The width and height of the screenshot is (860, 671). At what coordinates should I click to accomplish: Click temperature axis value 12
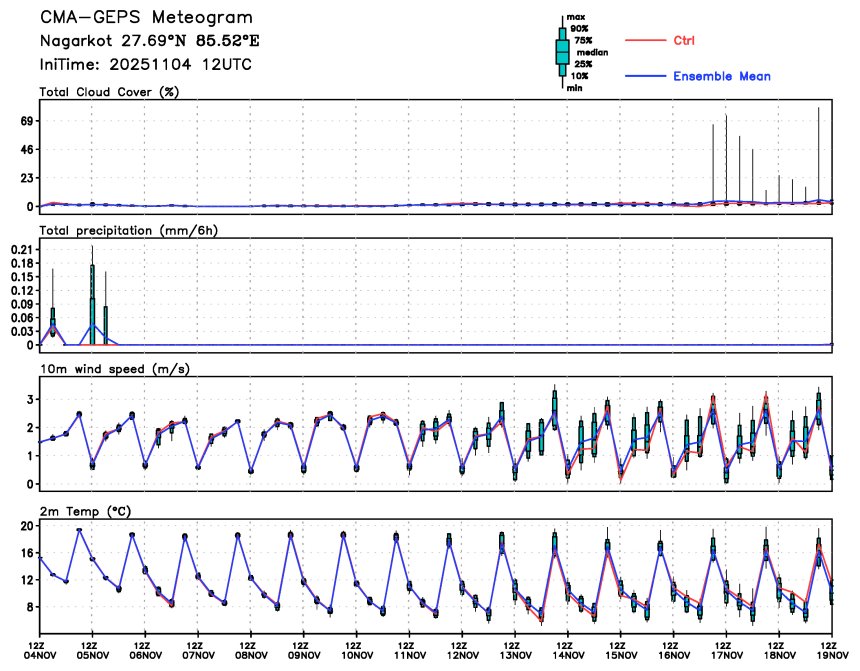pos(27,580)
